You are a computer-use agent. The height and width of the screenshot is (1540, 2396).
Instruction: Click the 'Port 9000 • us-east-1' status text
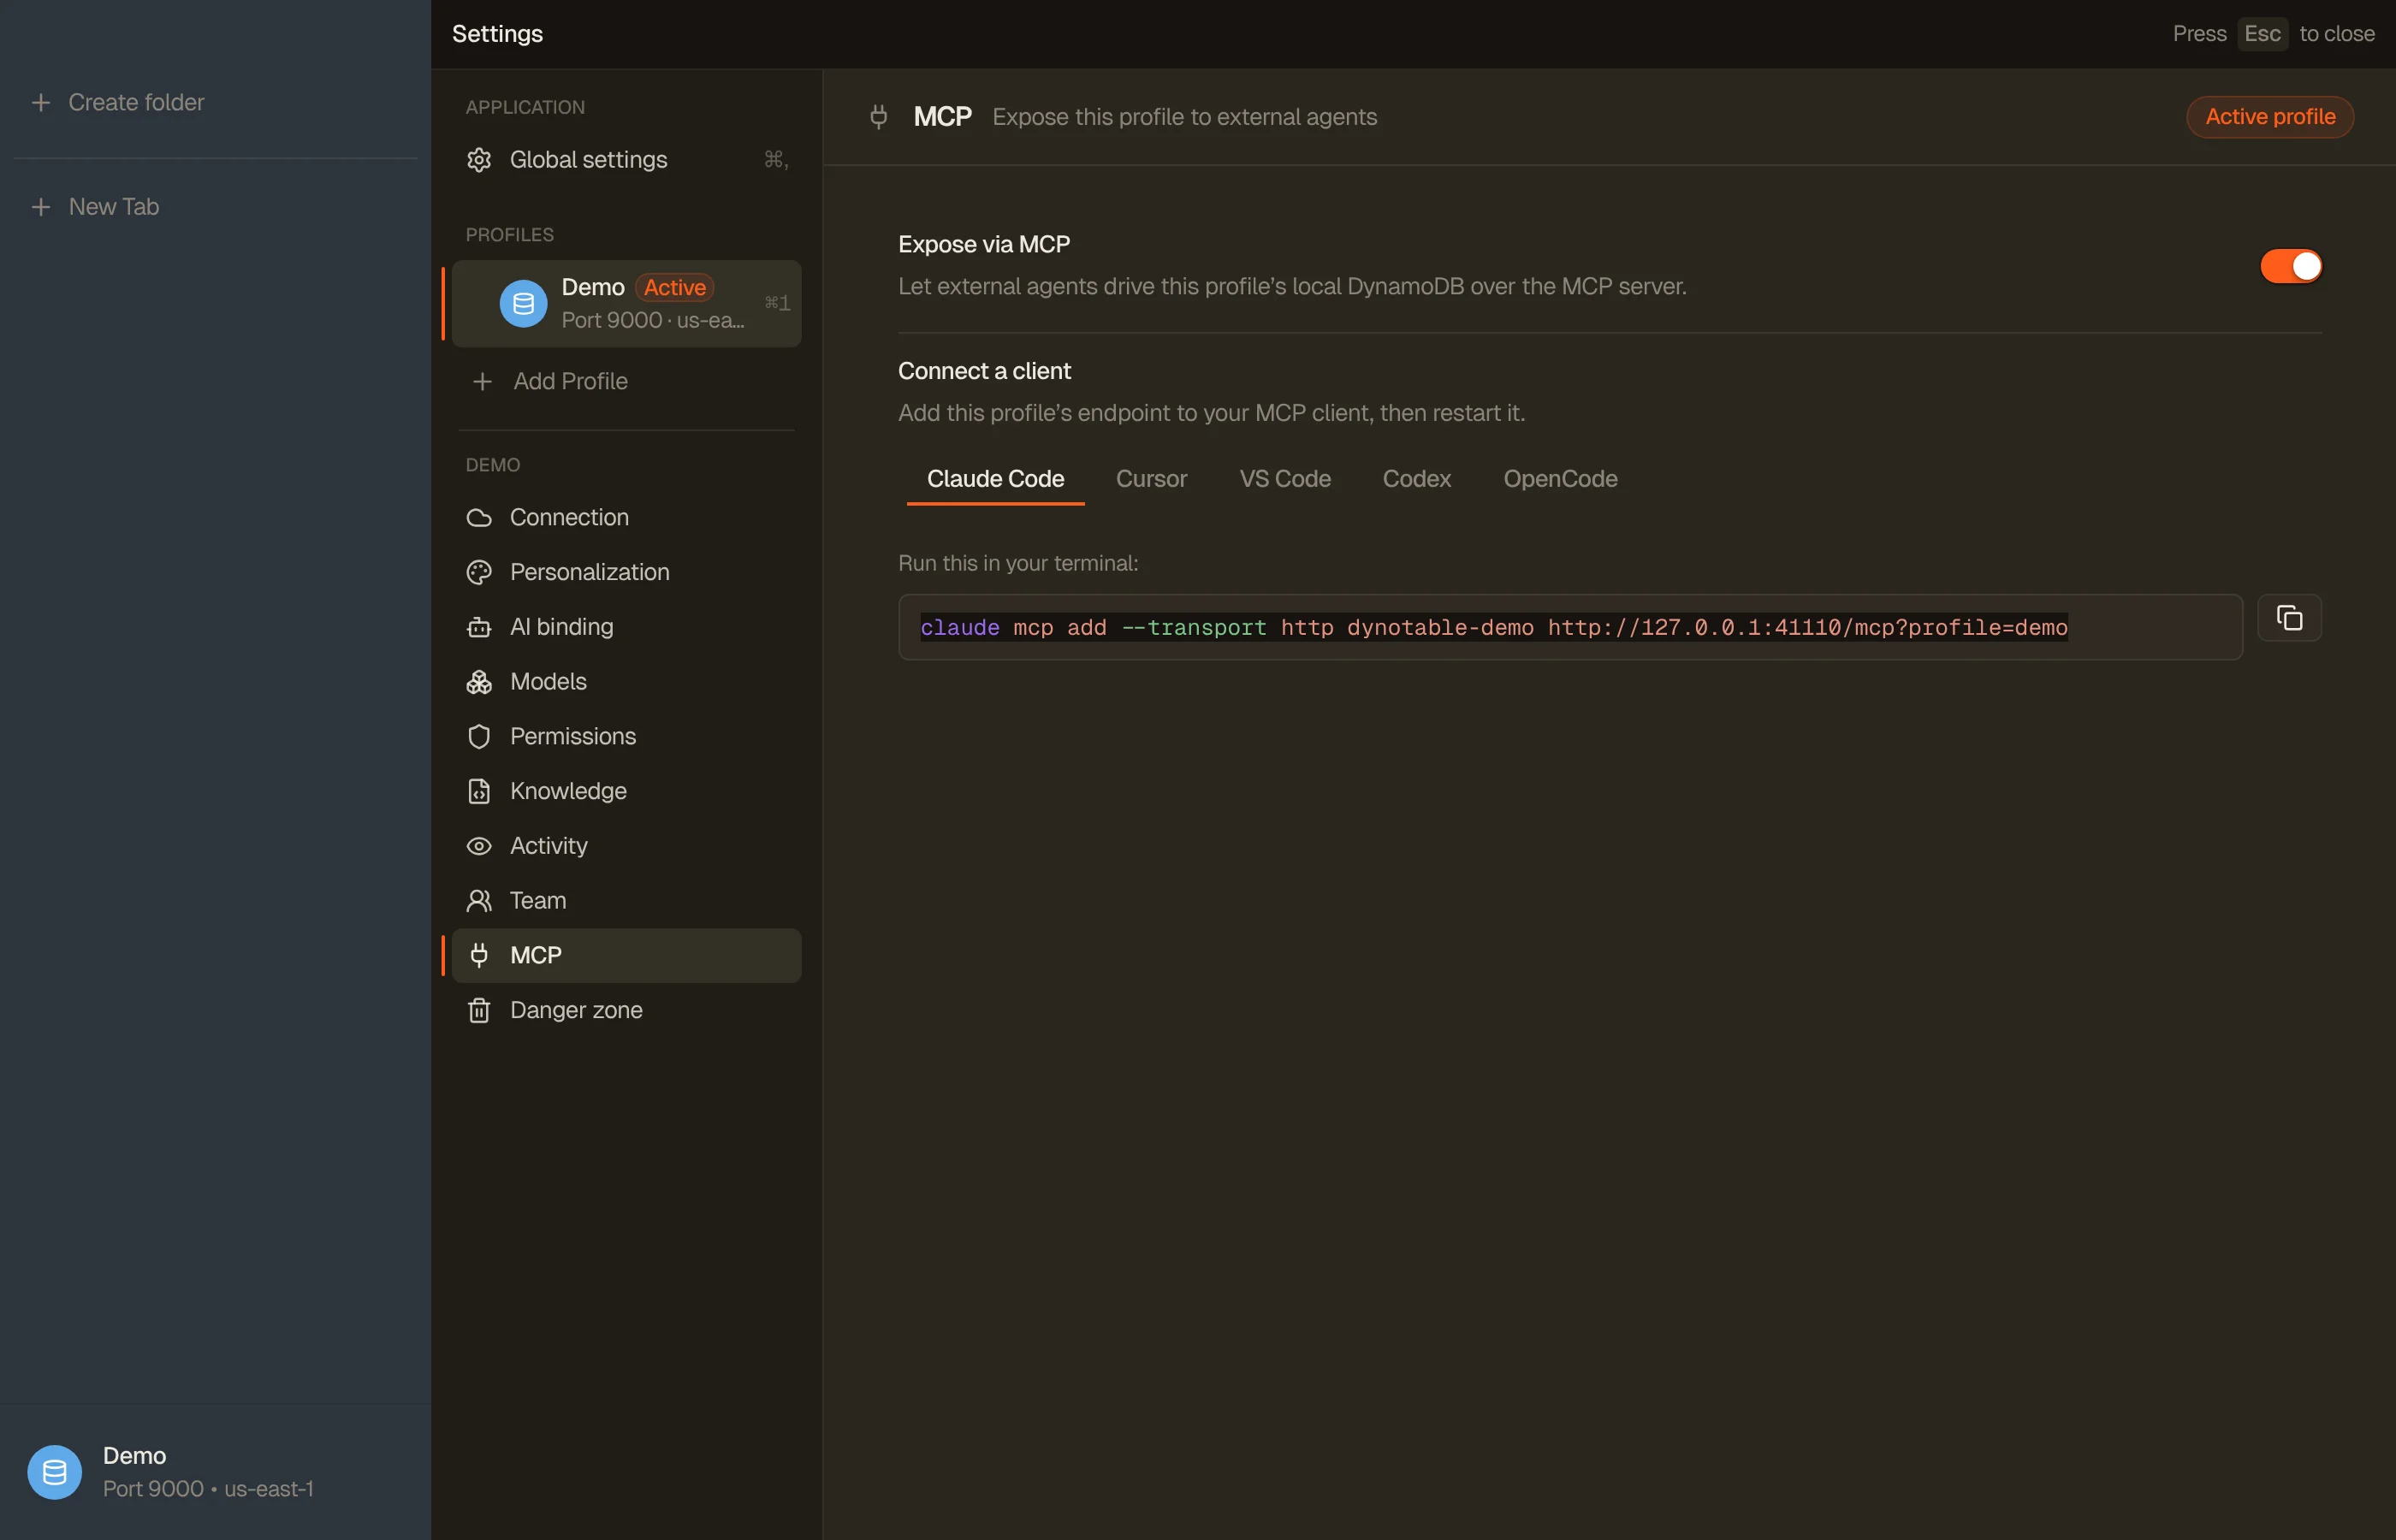click(208, 1489)
